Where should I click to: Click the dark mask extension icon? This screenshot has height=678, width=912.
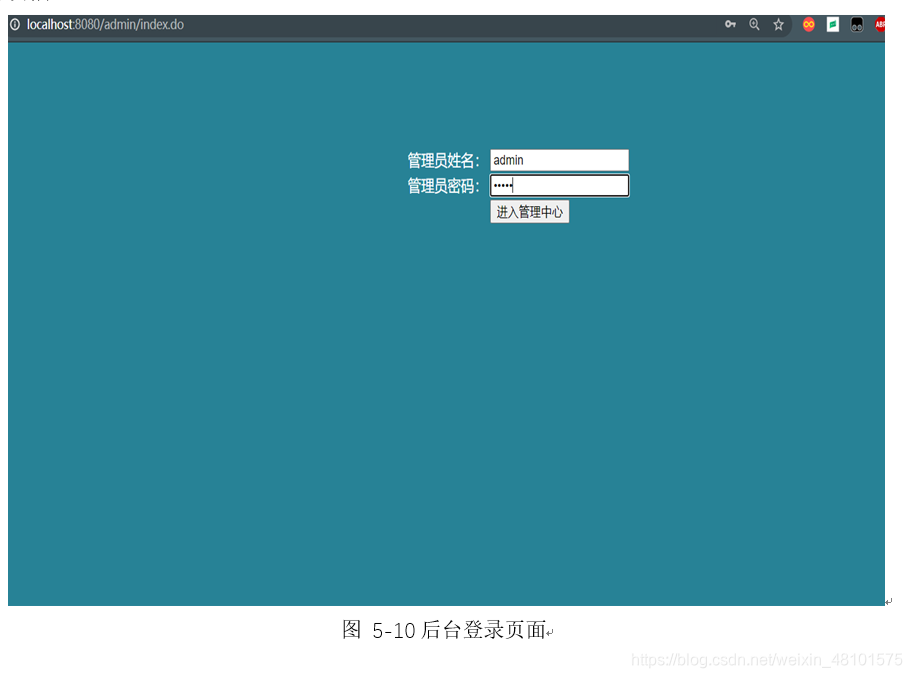pos(857,24)
